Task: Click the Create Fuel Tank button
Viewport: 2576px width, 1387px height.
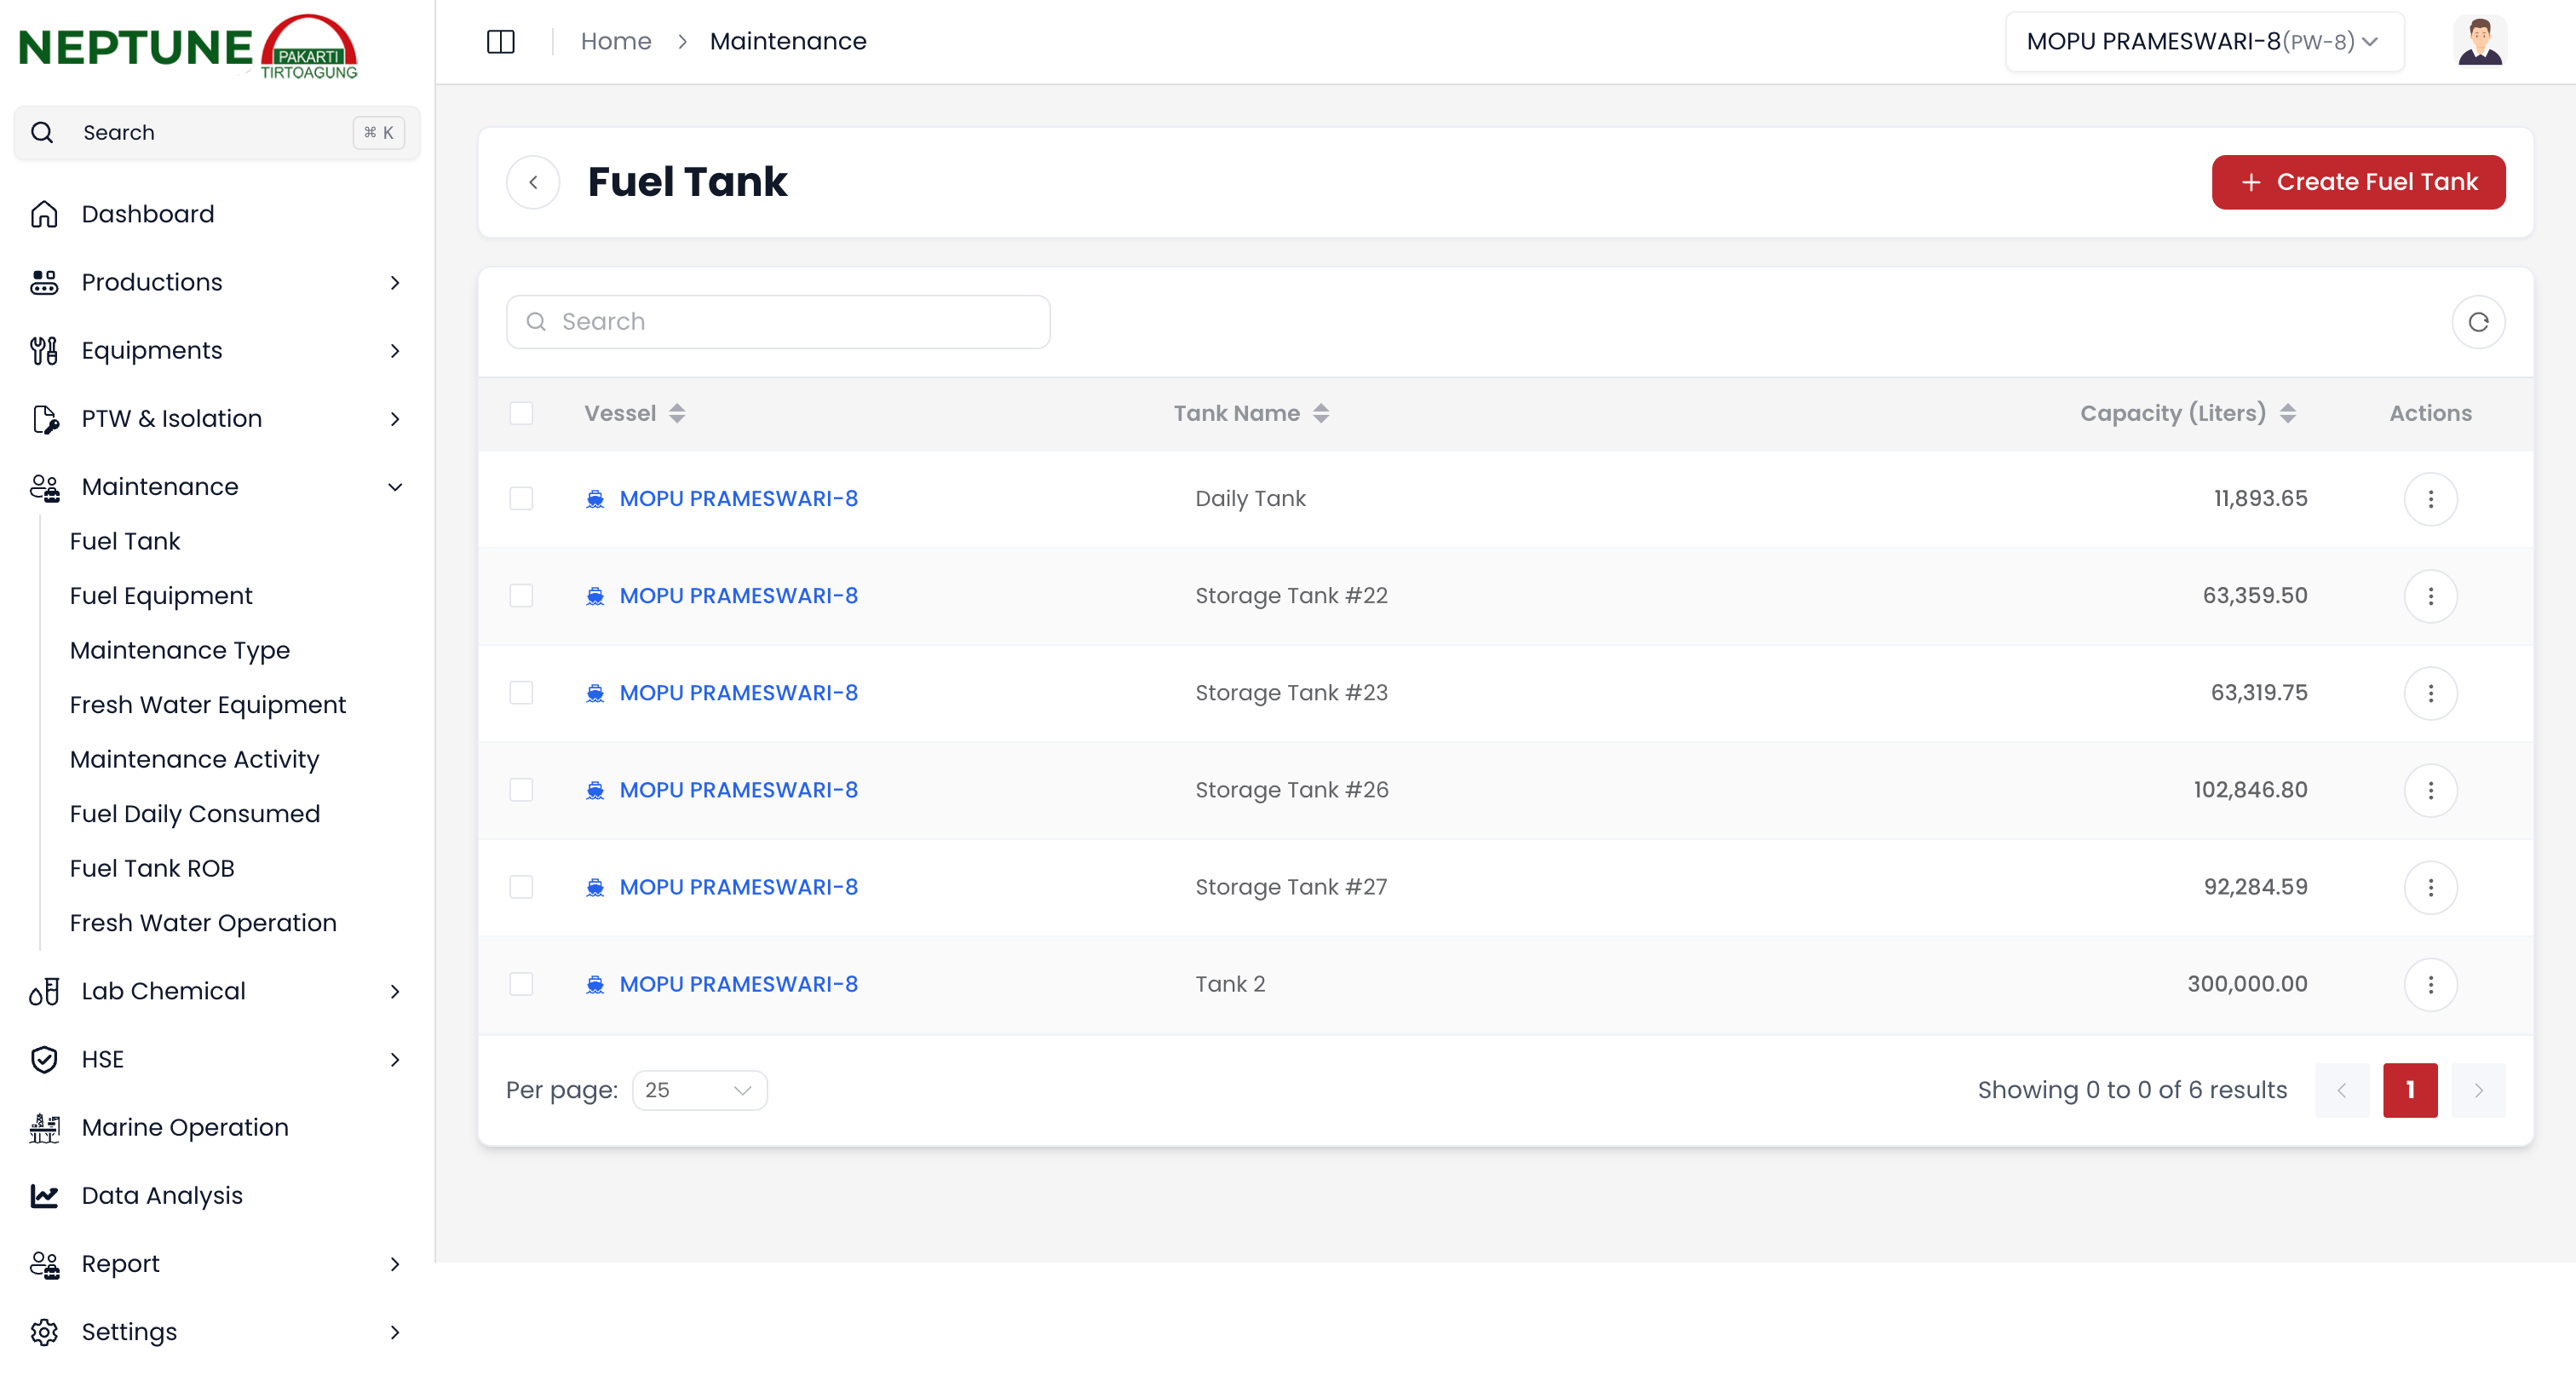Action: [x=2357, y=182]
